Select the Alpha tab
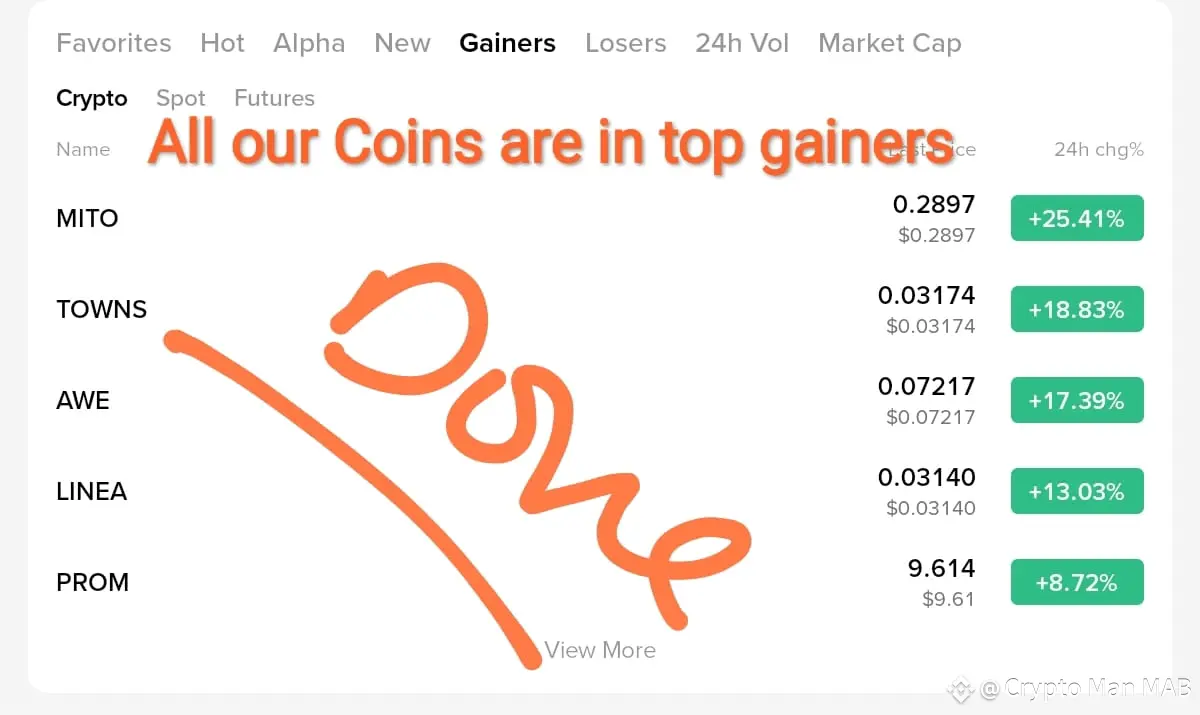 (309, 43)
